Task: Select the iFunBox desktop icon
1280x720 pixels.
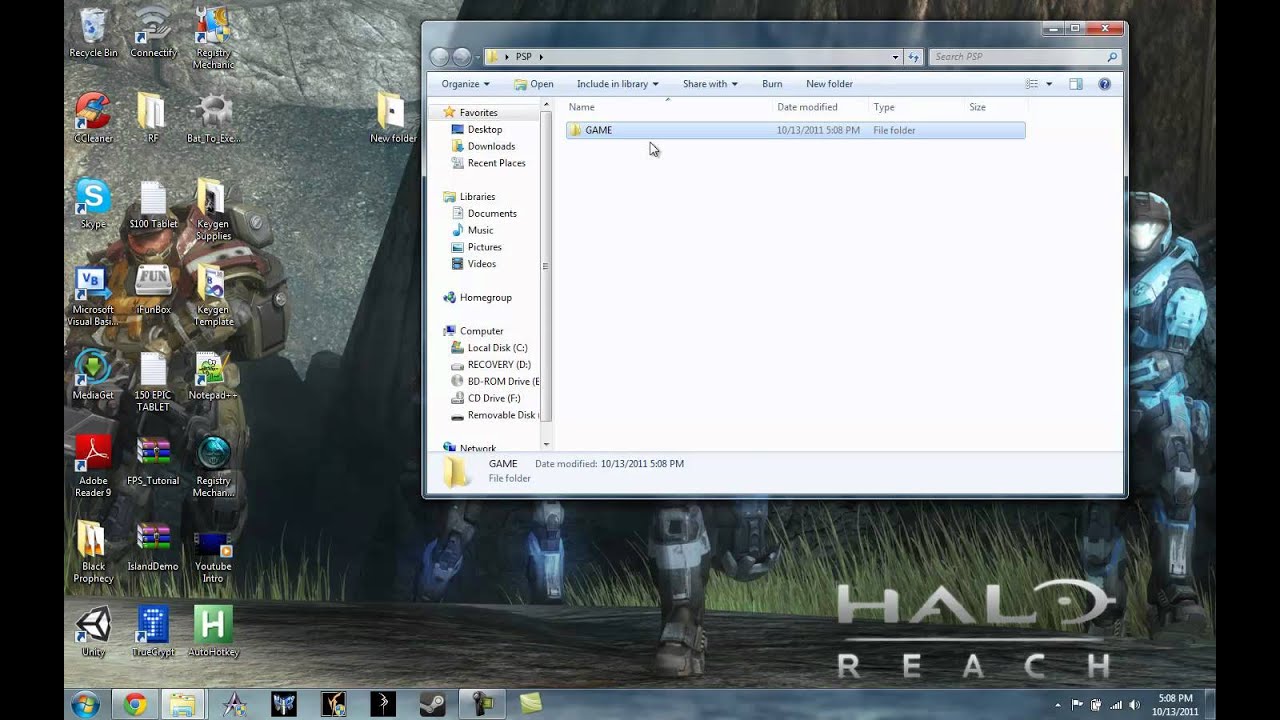Action: (x=153, y=290)
